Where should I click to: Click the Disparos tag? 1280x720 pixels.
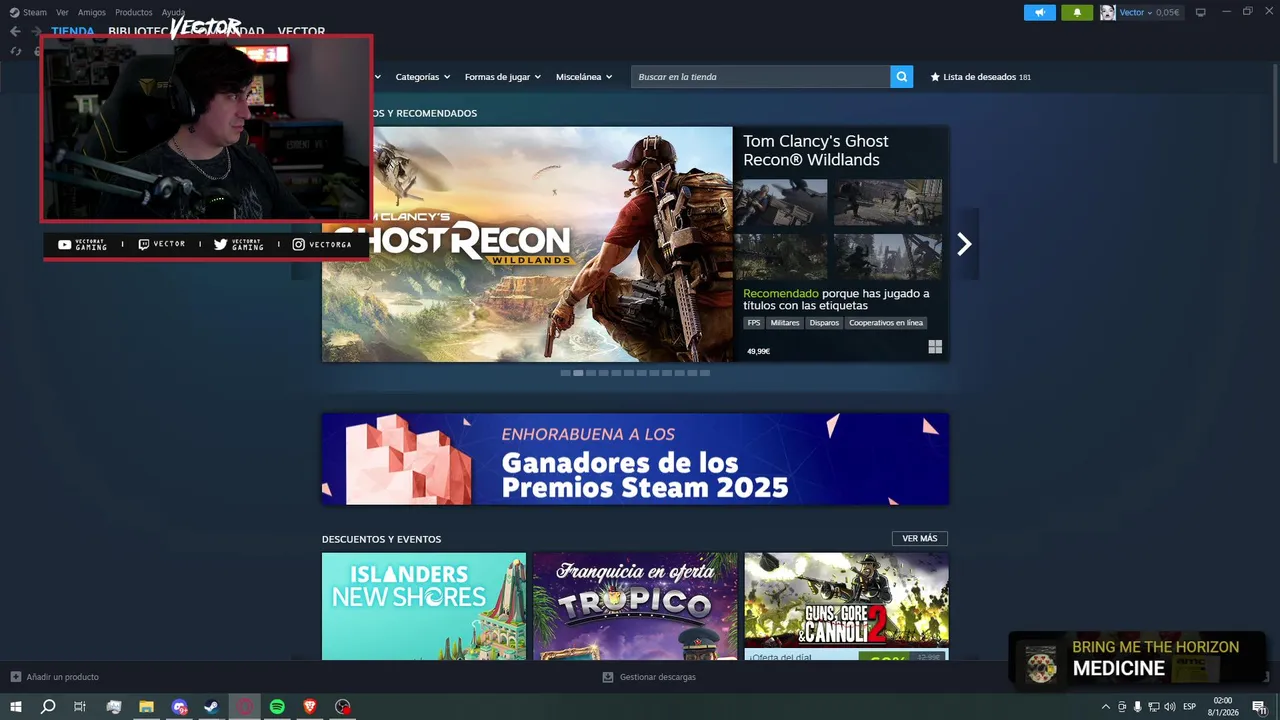point(824,323)
